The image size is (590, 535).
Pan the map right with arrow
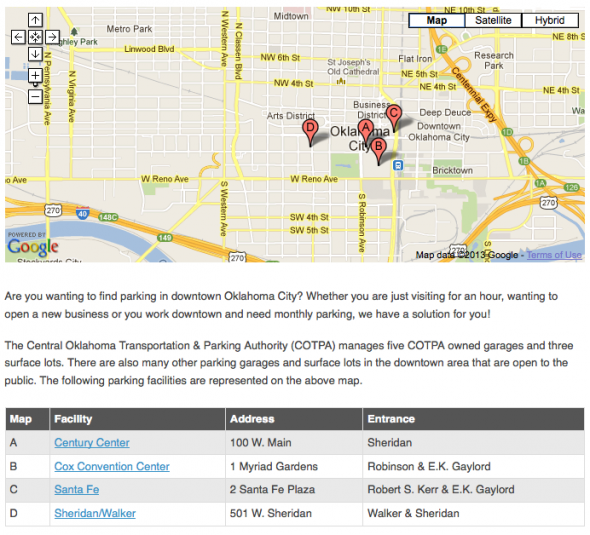click(52, 37)
